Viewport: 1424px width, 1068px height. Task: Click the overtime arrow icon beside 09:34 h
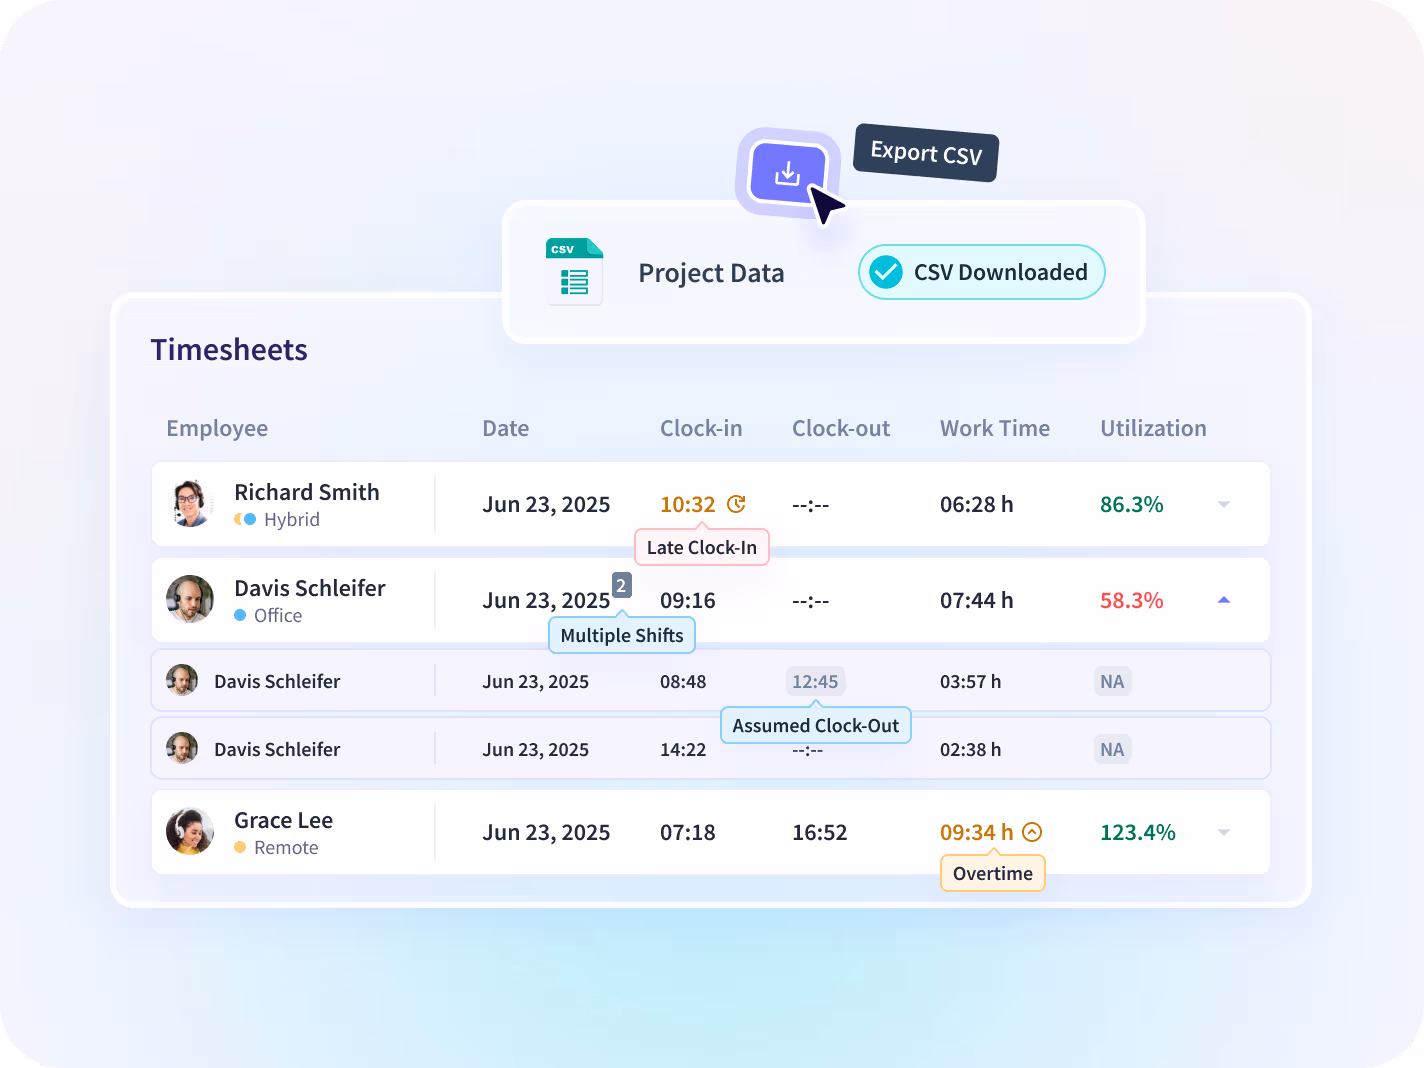(1033, 832)
